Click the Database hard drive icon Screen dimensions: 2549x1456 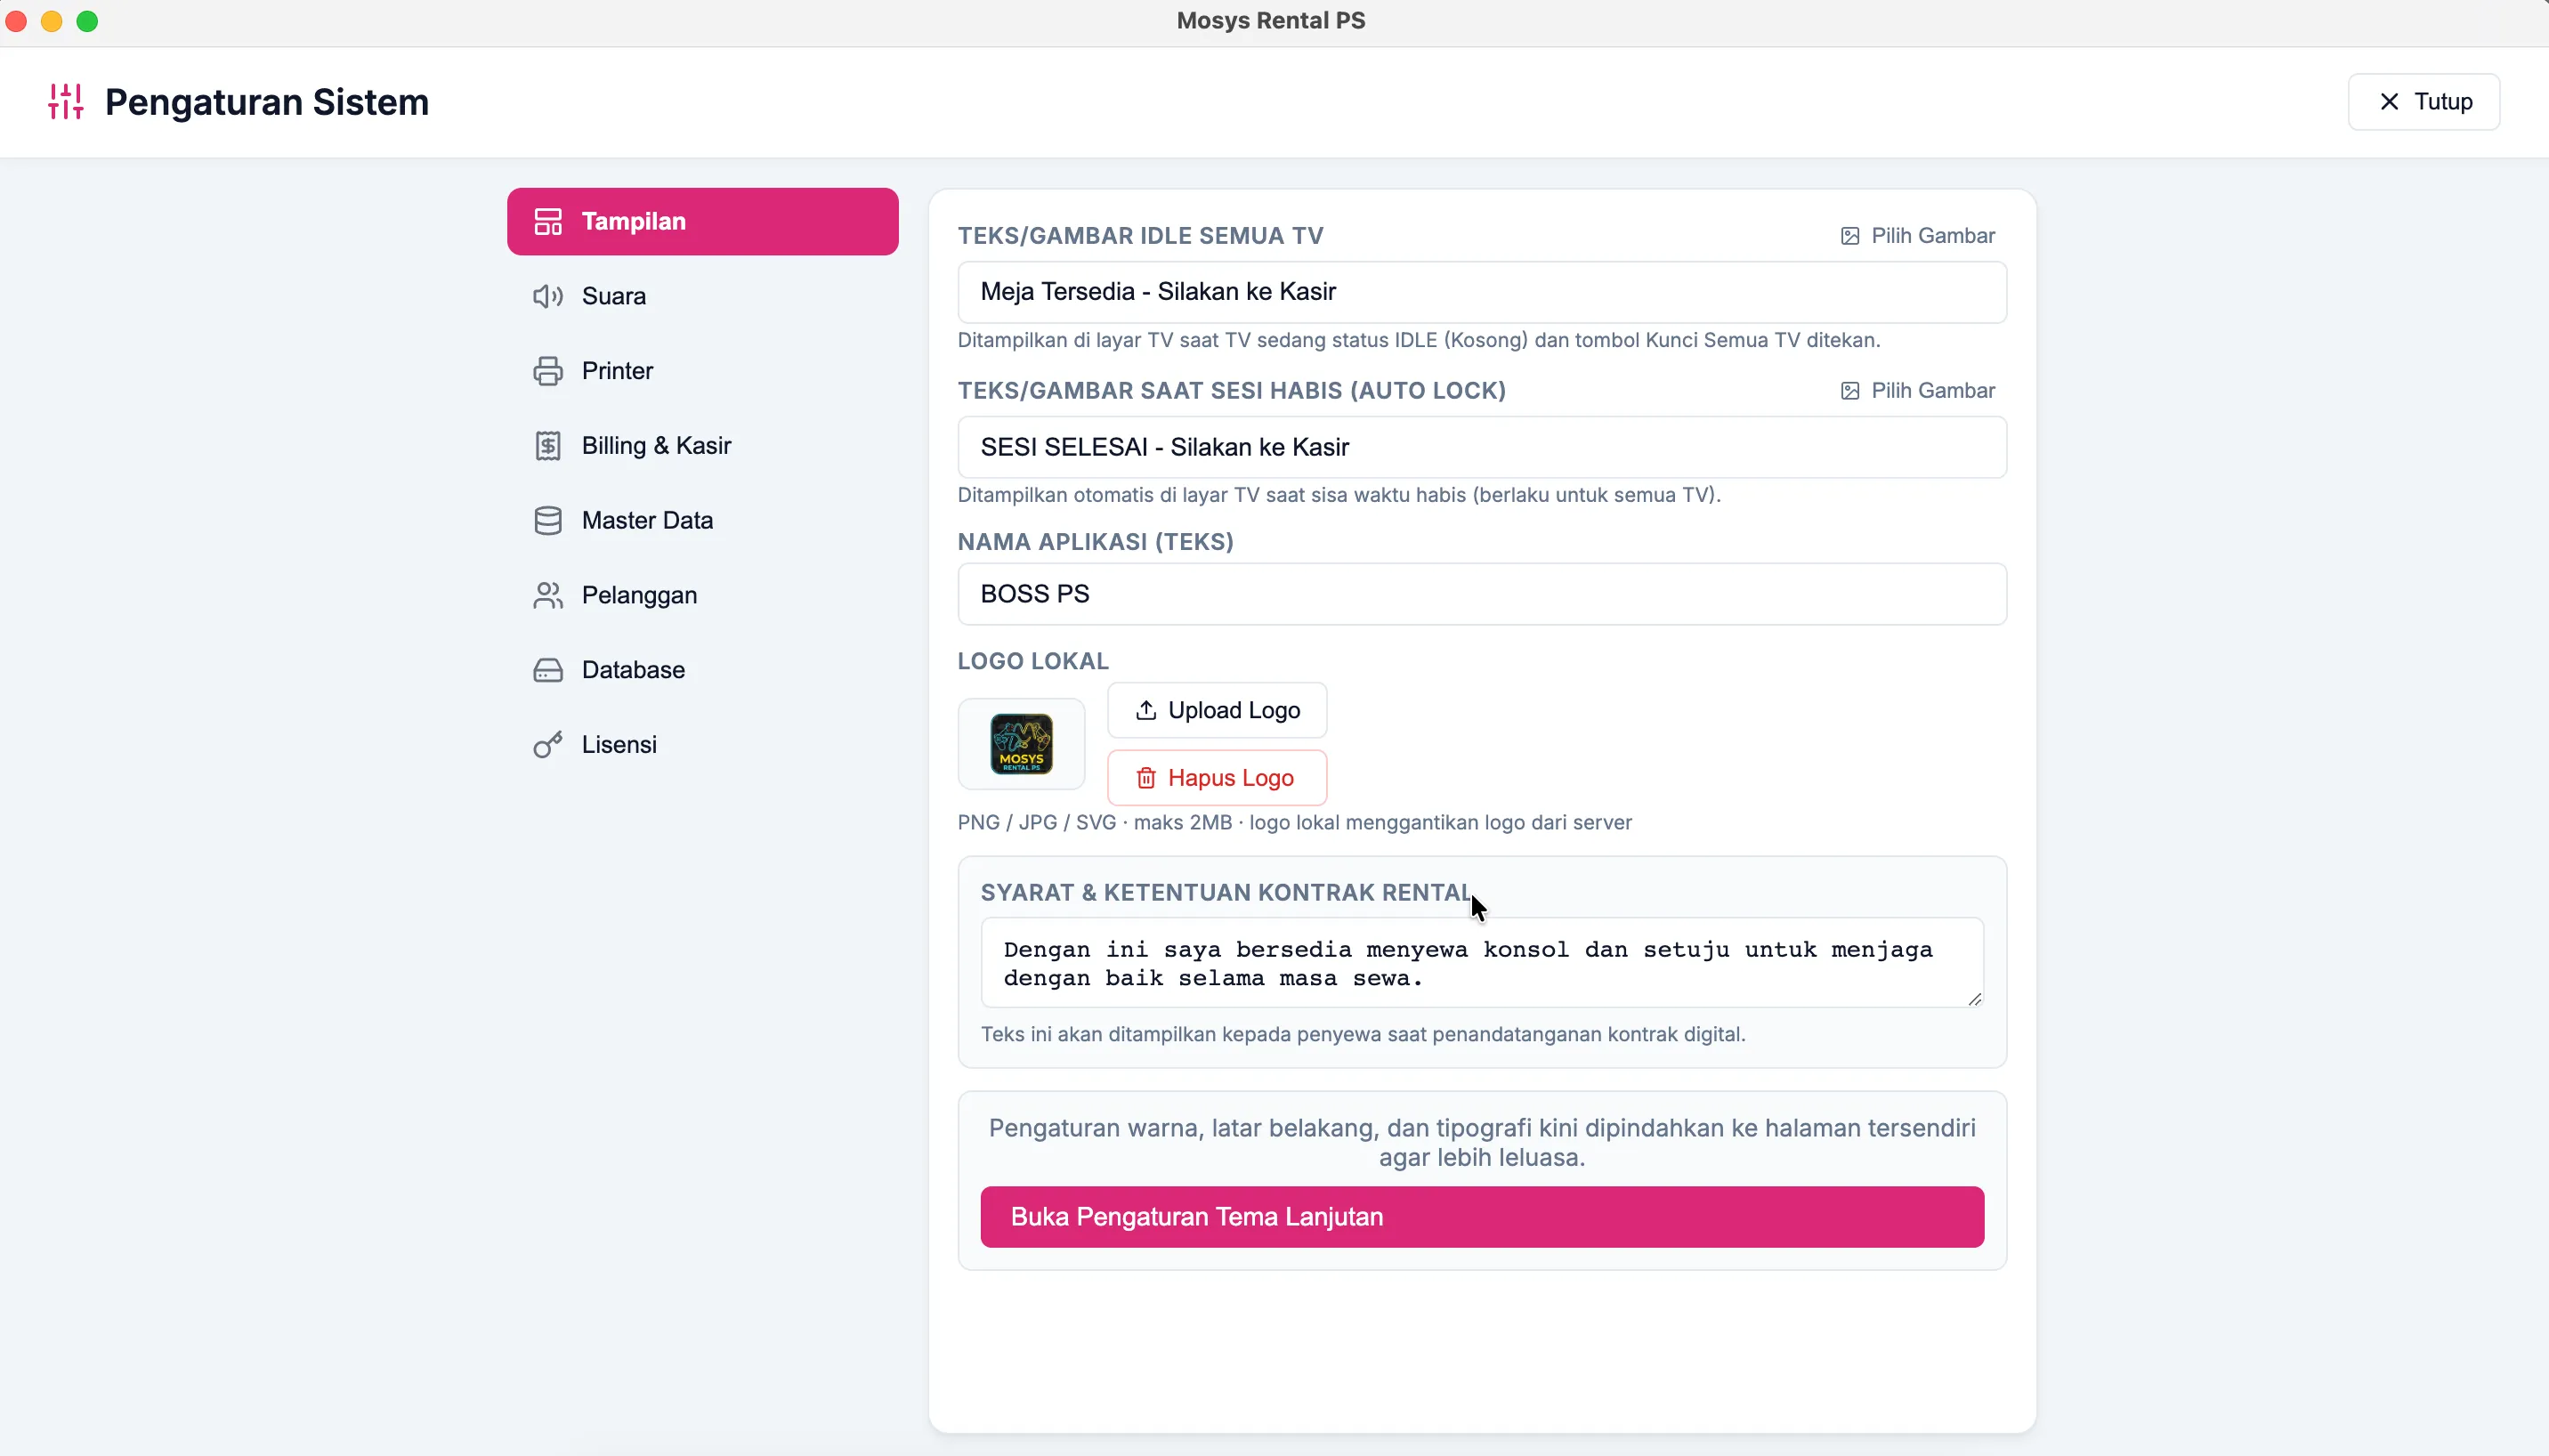(548, 670)
